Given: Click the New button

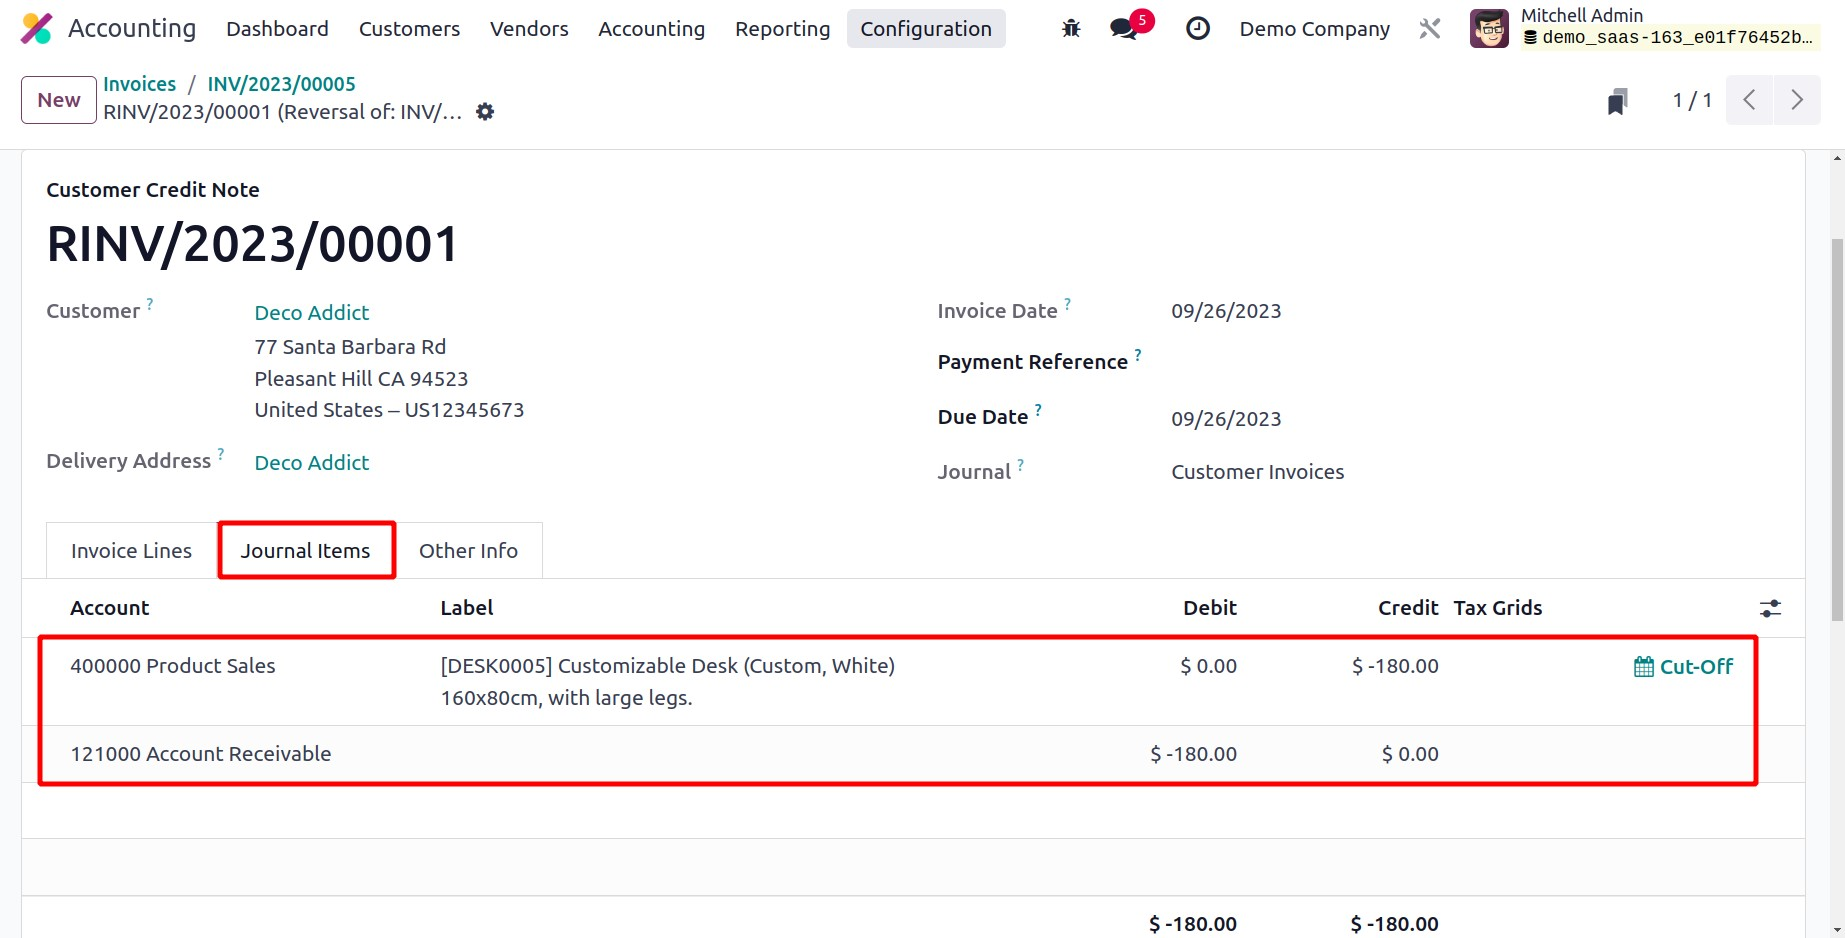Looking at the screenshot, I should (x=59, y=100).
